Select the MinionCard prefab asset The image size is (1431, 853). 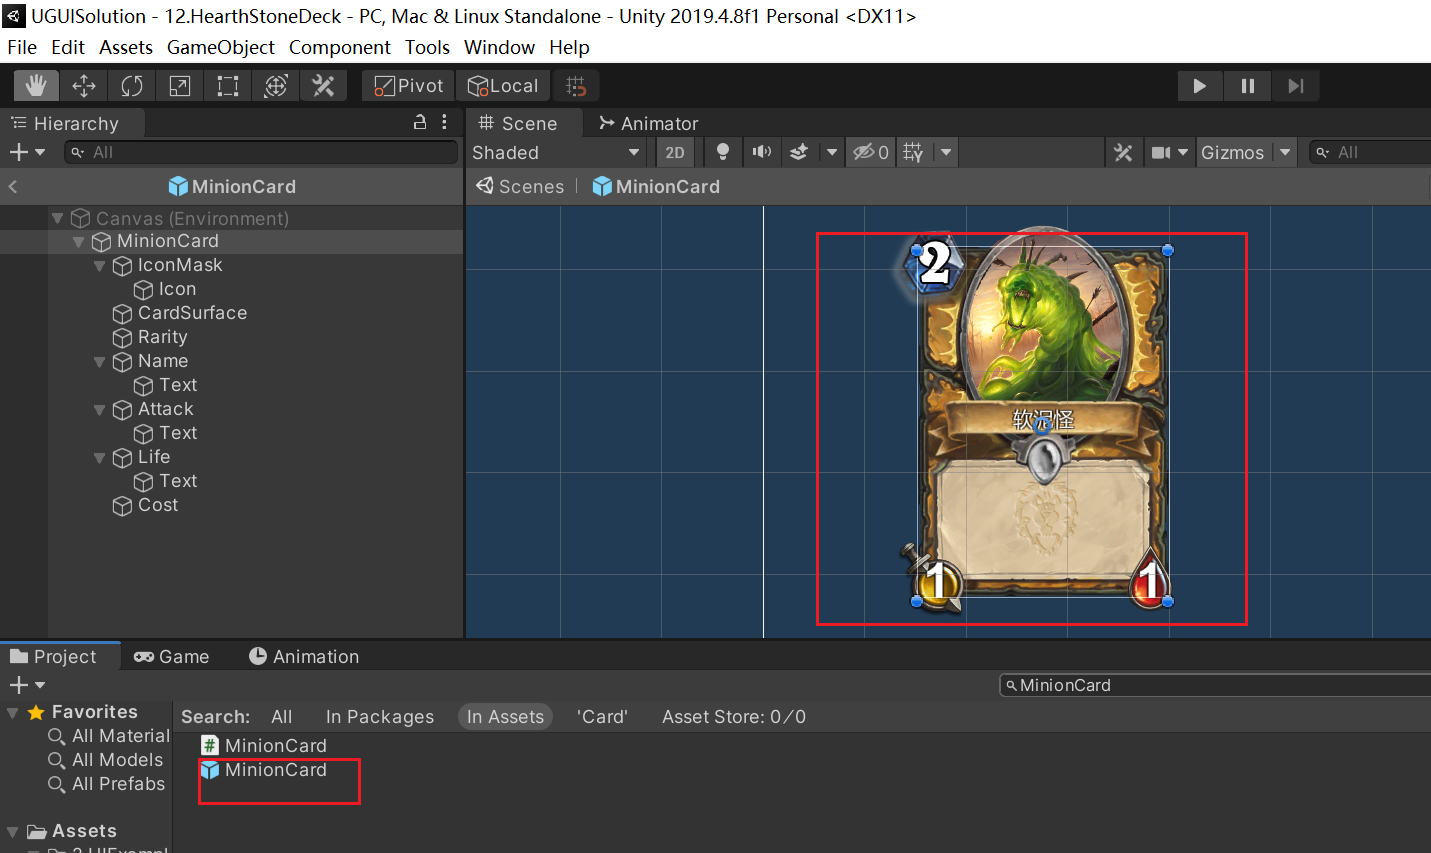275,770
